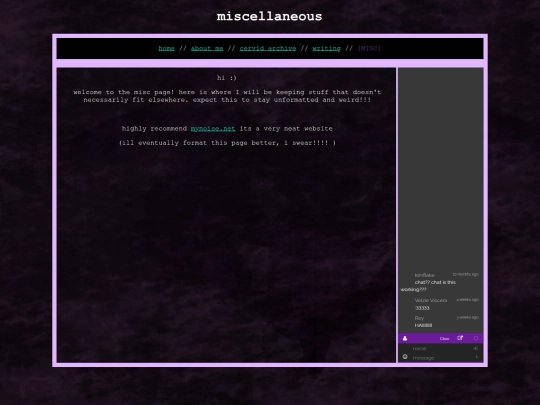Click the login icon beside name field
Screen dimensions: 540x405
point(476,348)
